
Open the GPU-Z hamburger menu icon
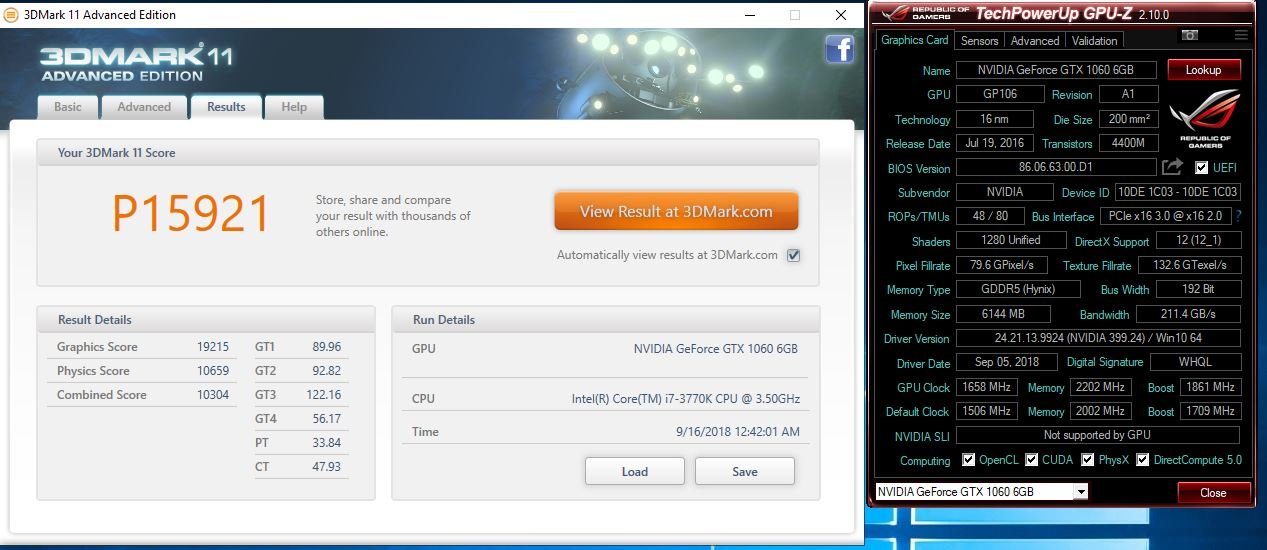[x=1241, y=35]
